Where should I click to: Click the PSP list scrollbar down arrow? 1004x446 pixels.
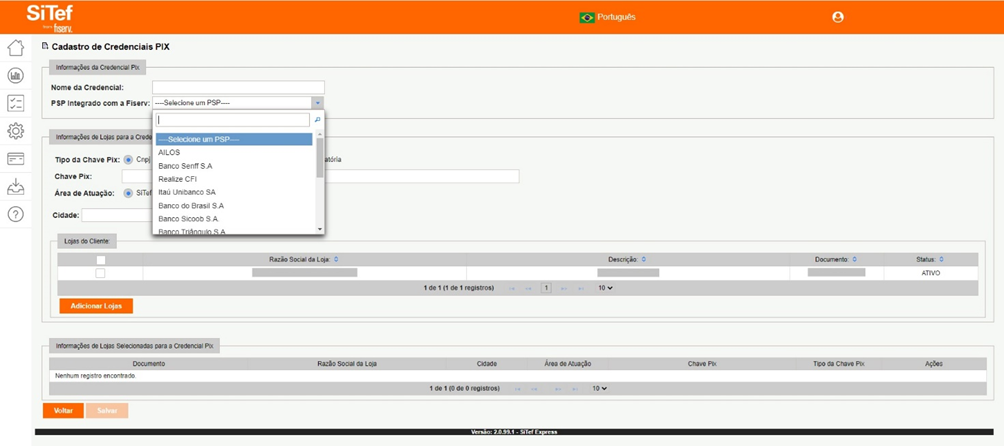(x=320, y=229)
